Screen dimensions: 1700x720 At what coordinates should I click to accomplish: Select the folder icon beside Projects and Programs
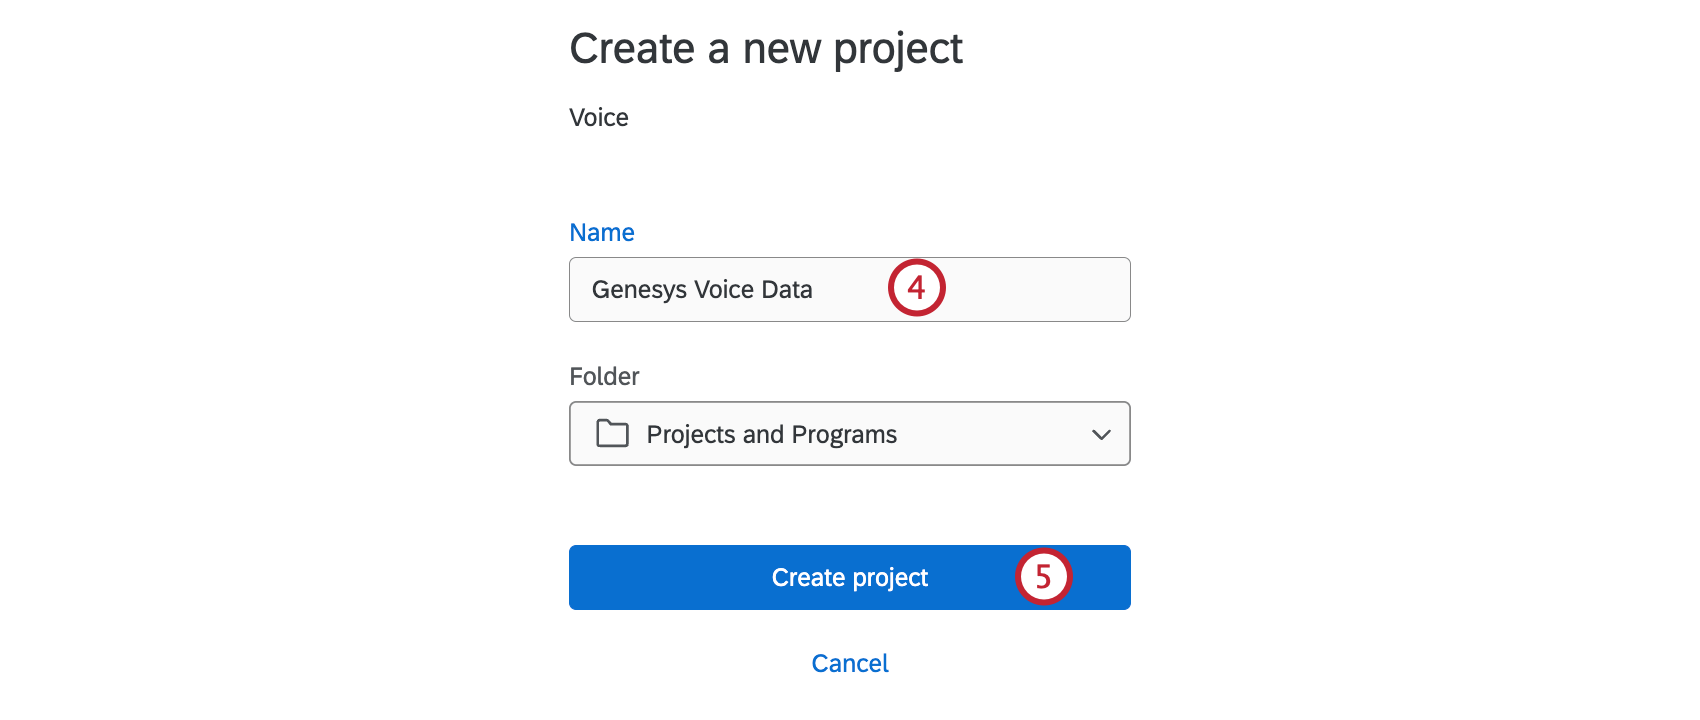coord(612,434)
